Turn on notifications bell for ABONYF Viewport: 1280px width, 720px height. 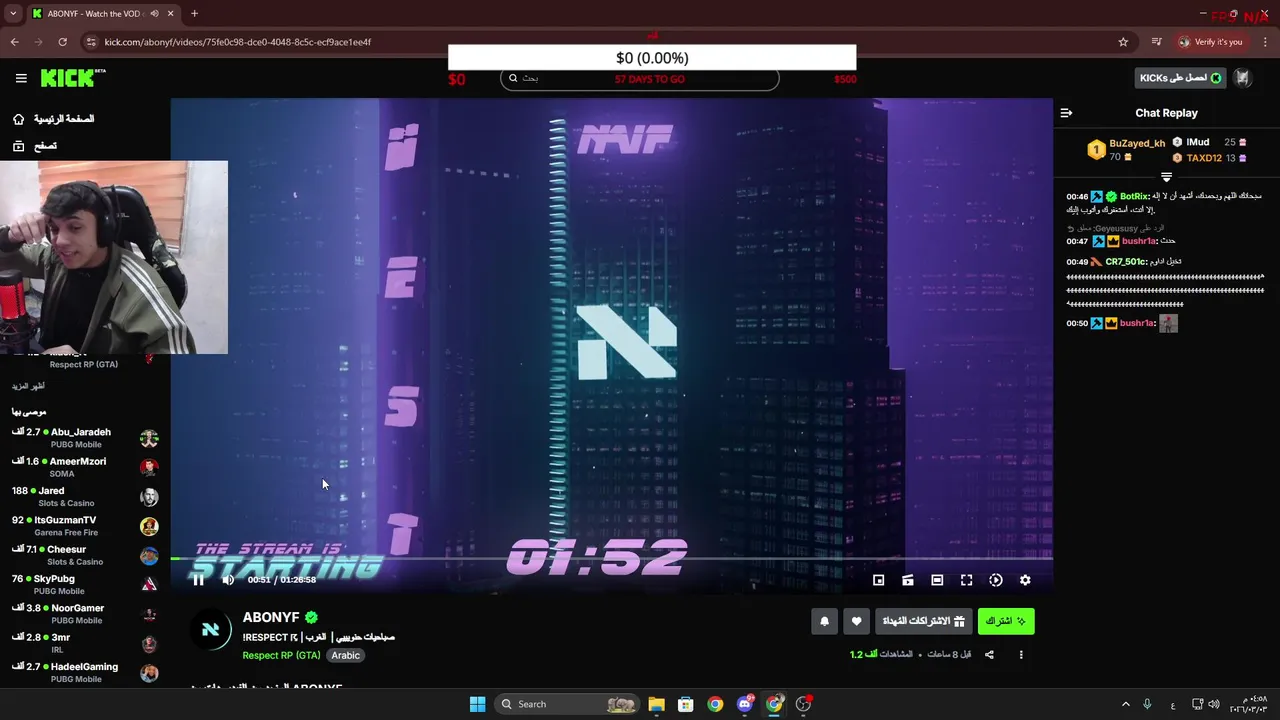point(824,621)
